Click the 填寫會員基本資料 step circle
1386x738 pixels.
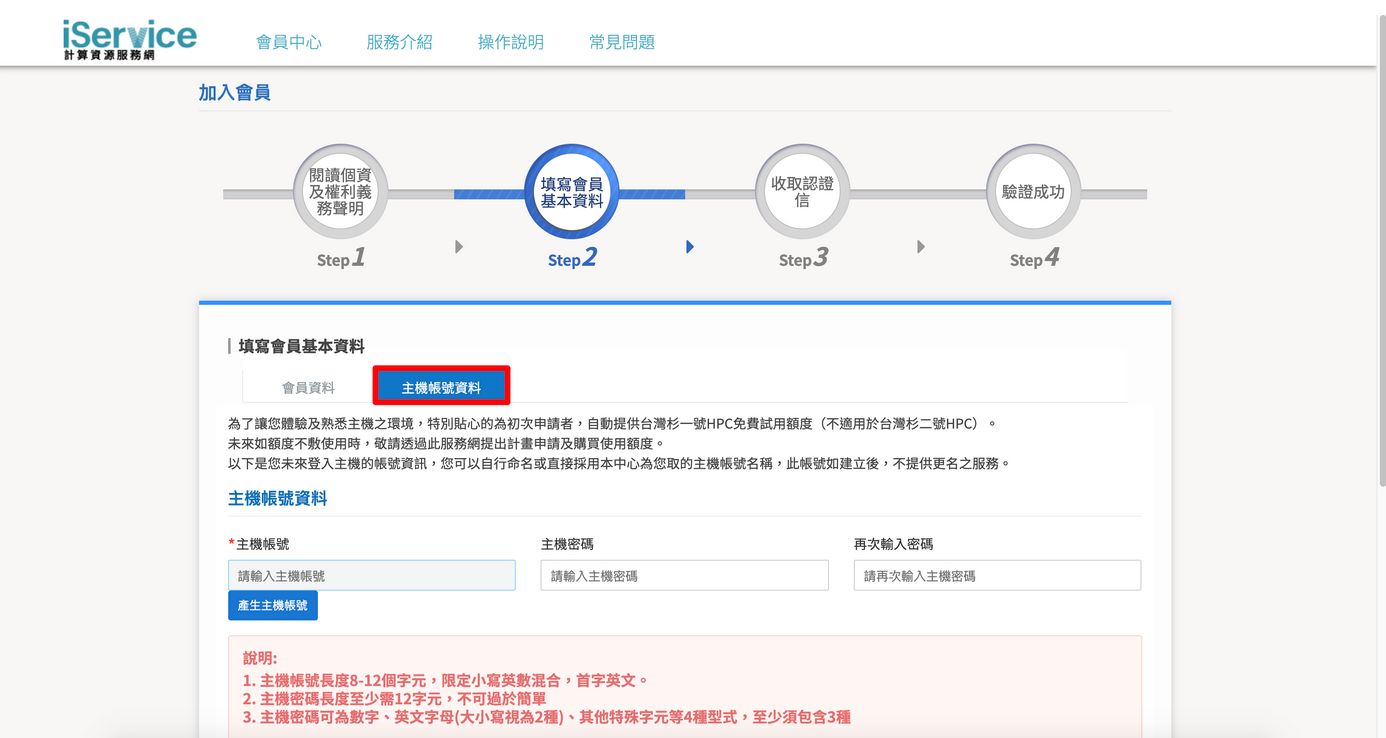571,192
